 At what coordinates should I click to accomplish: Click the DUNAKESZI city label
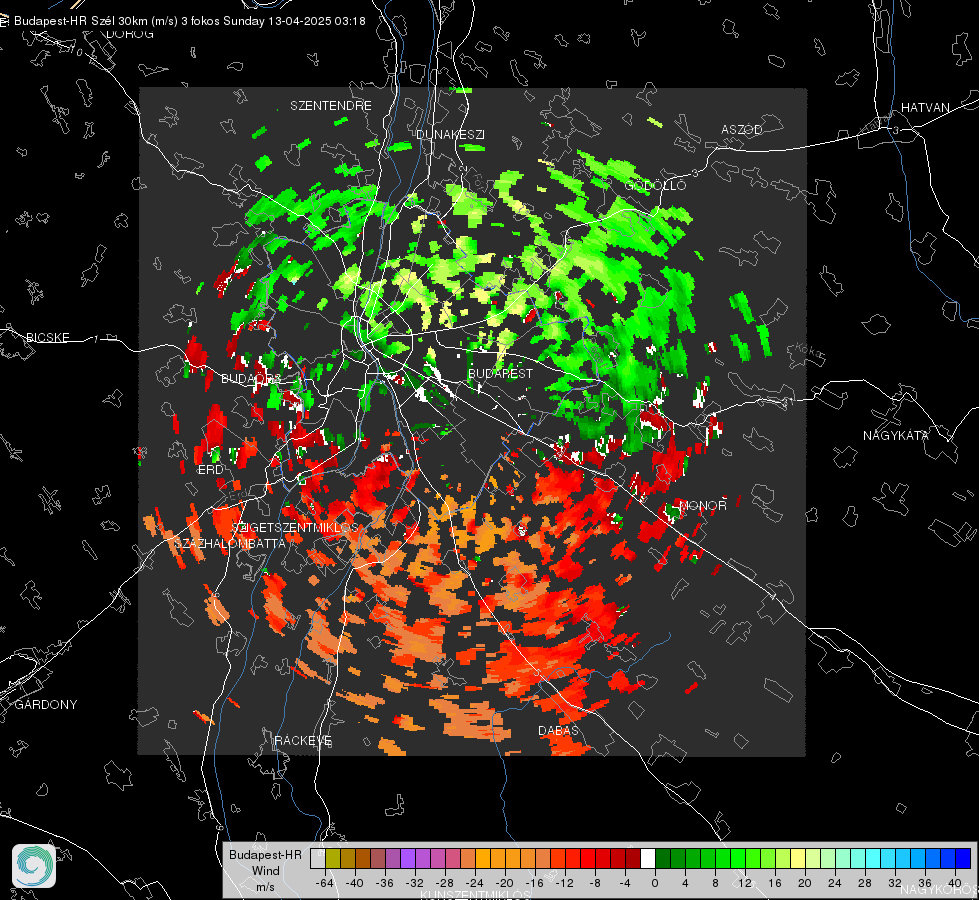coord(450,134)
